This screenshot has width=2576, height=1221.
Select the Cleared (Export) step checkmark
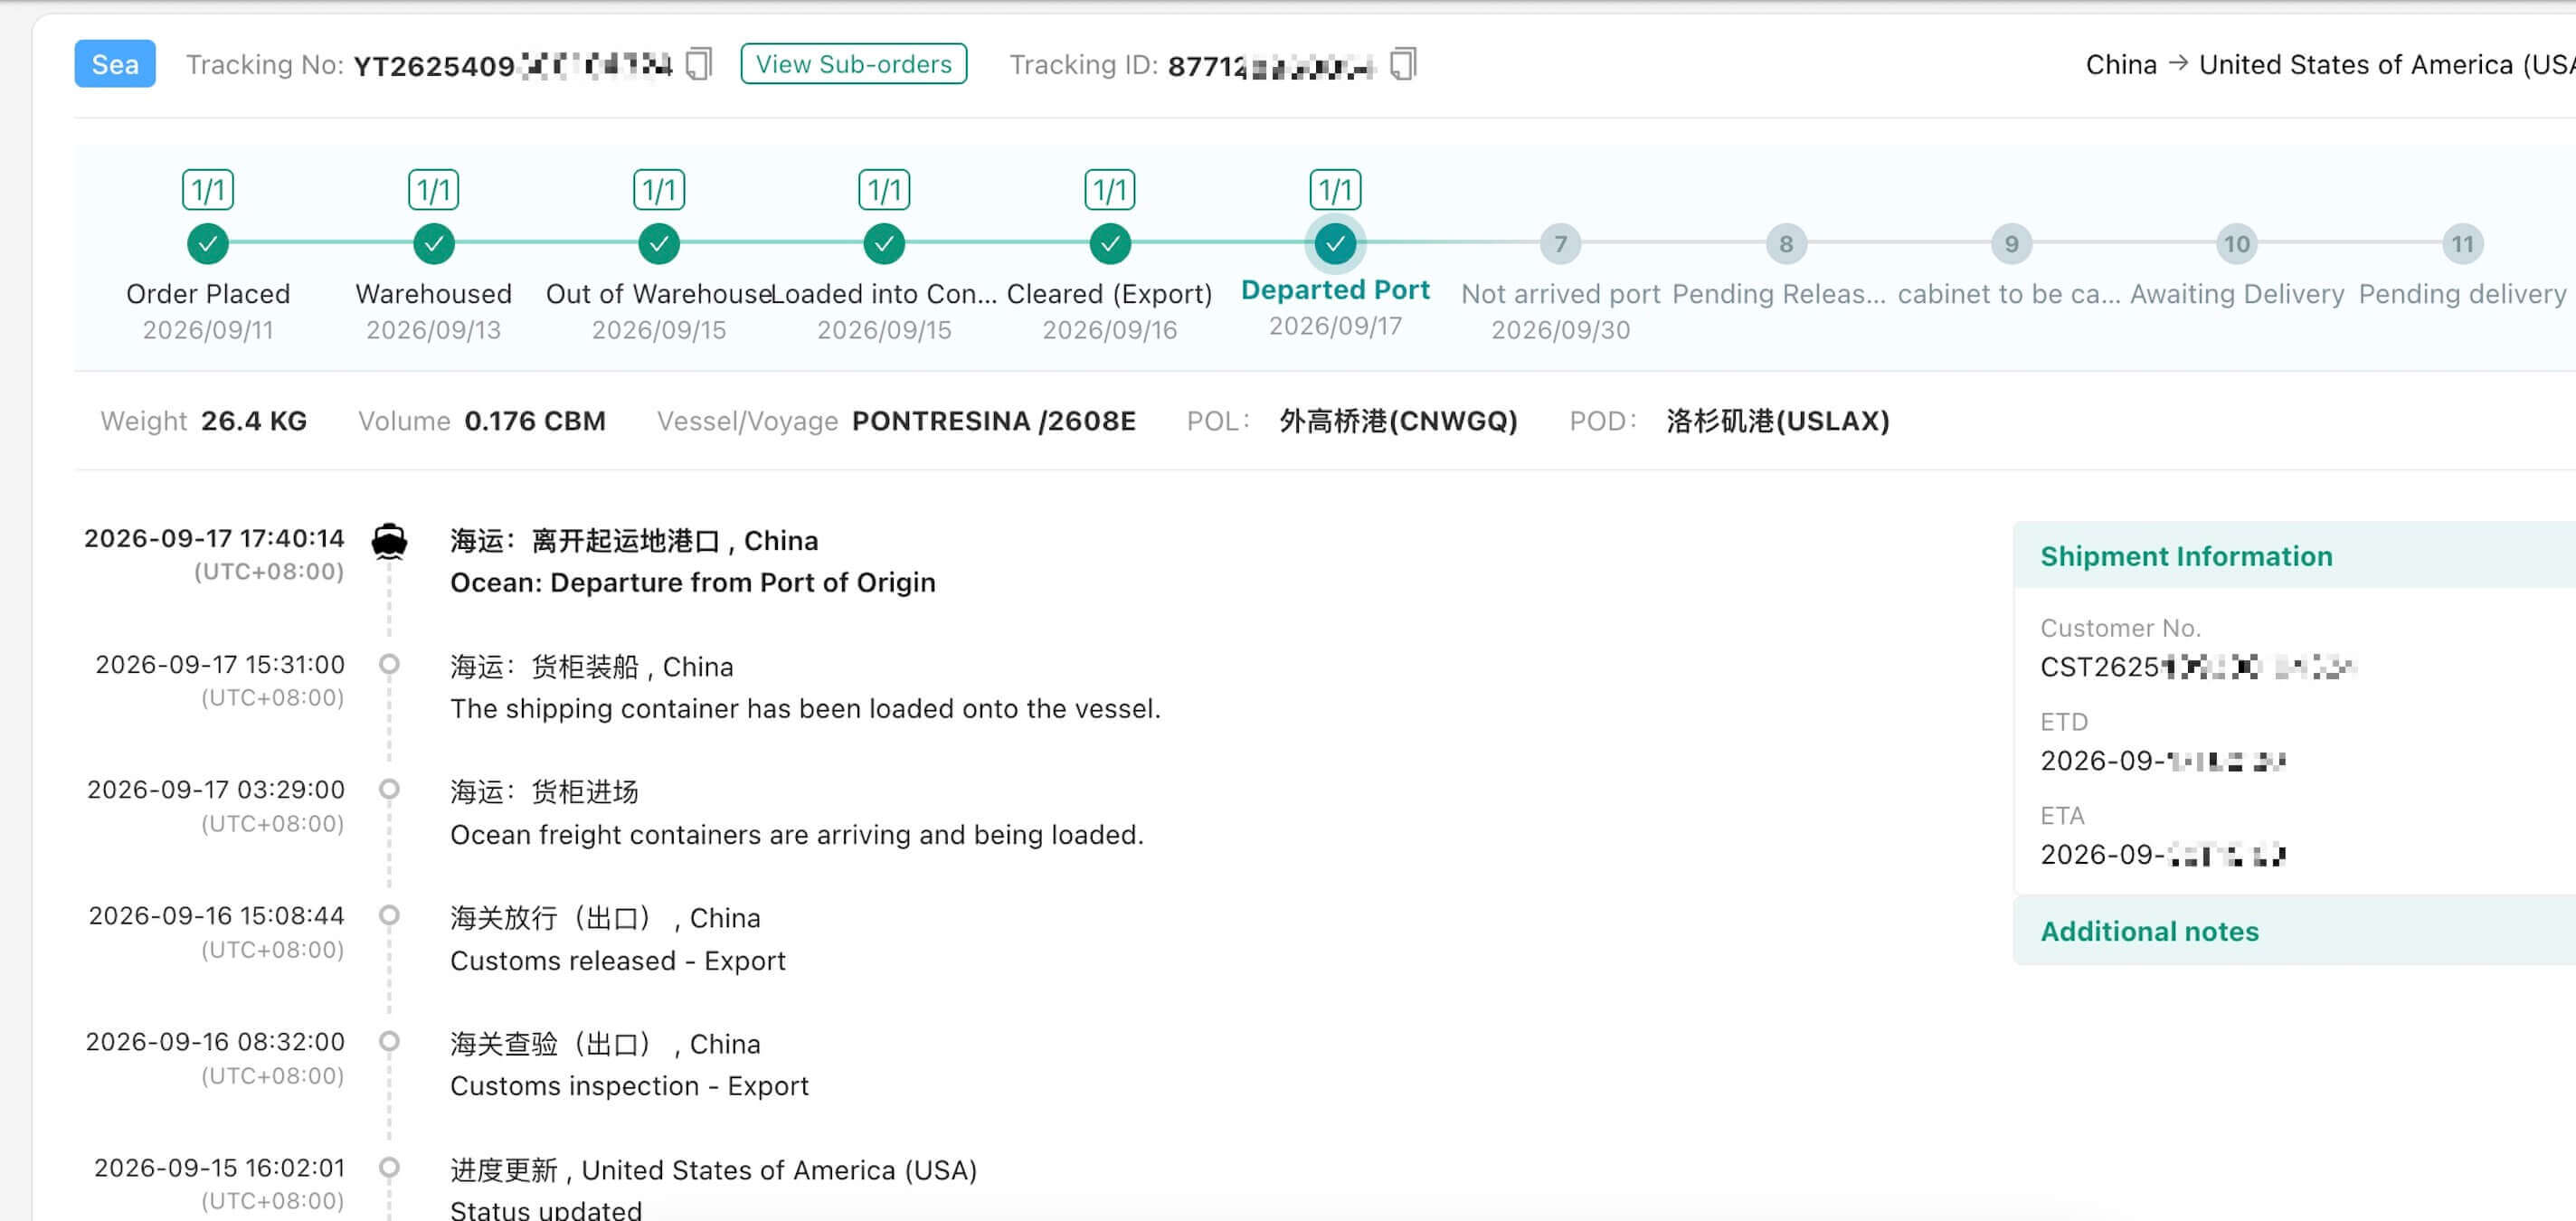pyautogui.click(x=1110, y=243)
